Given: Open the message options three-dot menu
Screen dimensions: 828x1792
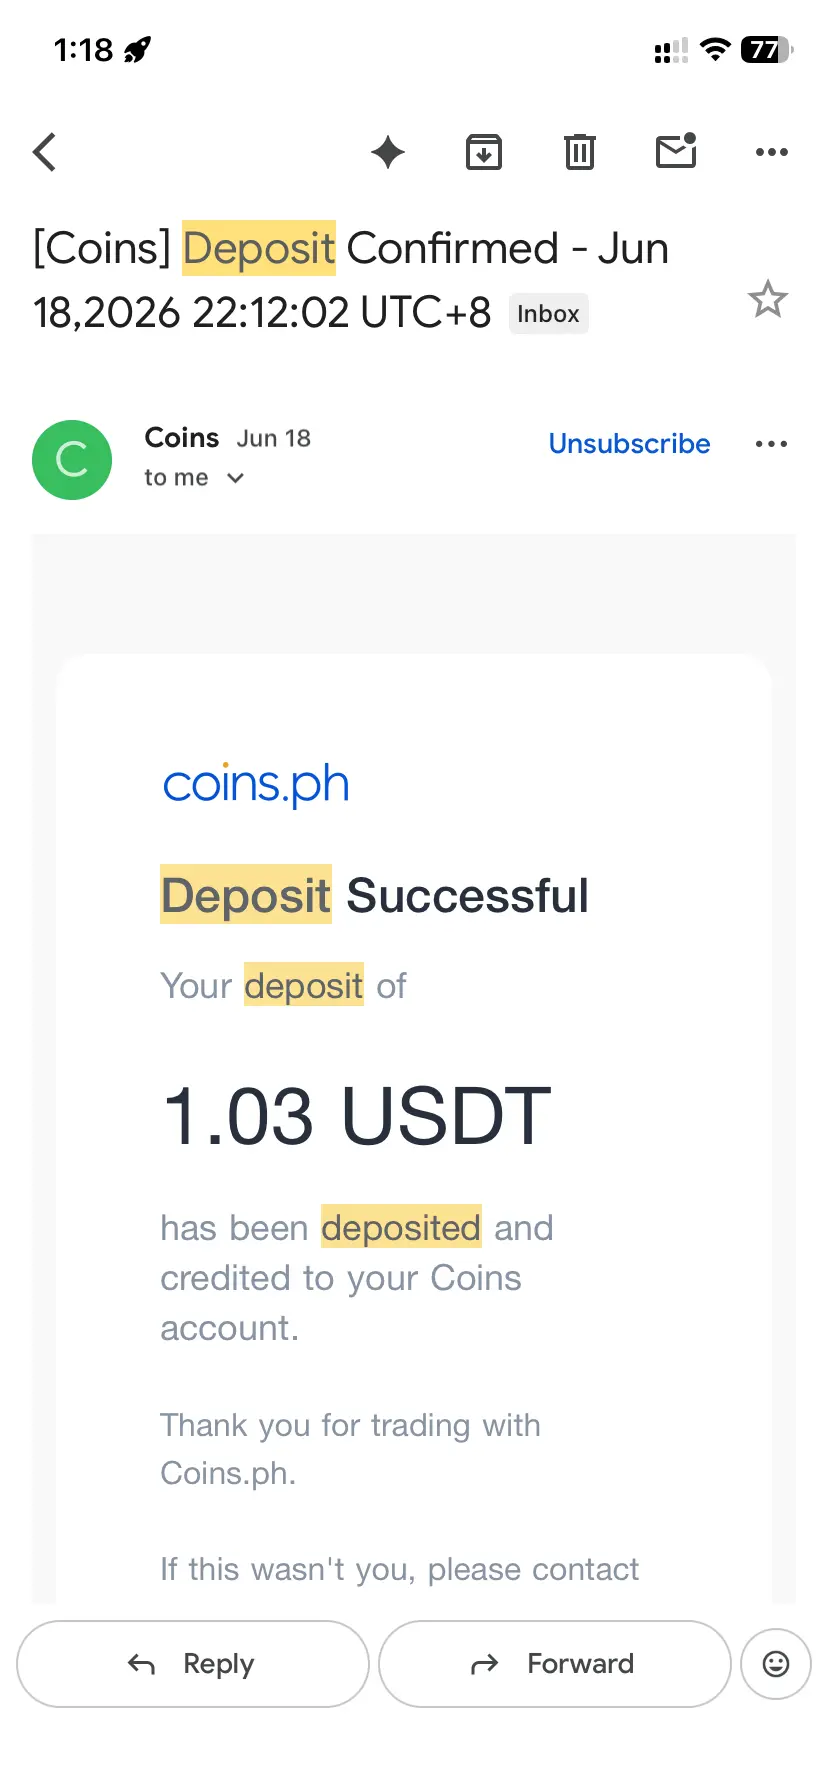Looking at the screenshot, I should pos(772,444).
